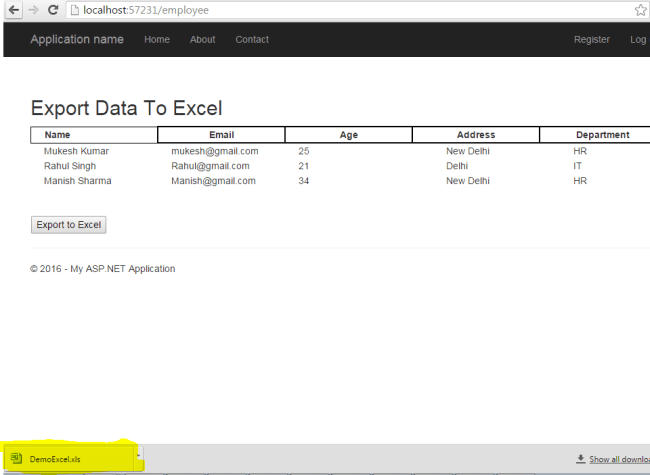Select the Rahul Singh name cell

coord(70,166)
